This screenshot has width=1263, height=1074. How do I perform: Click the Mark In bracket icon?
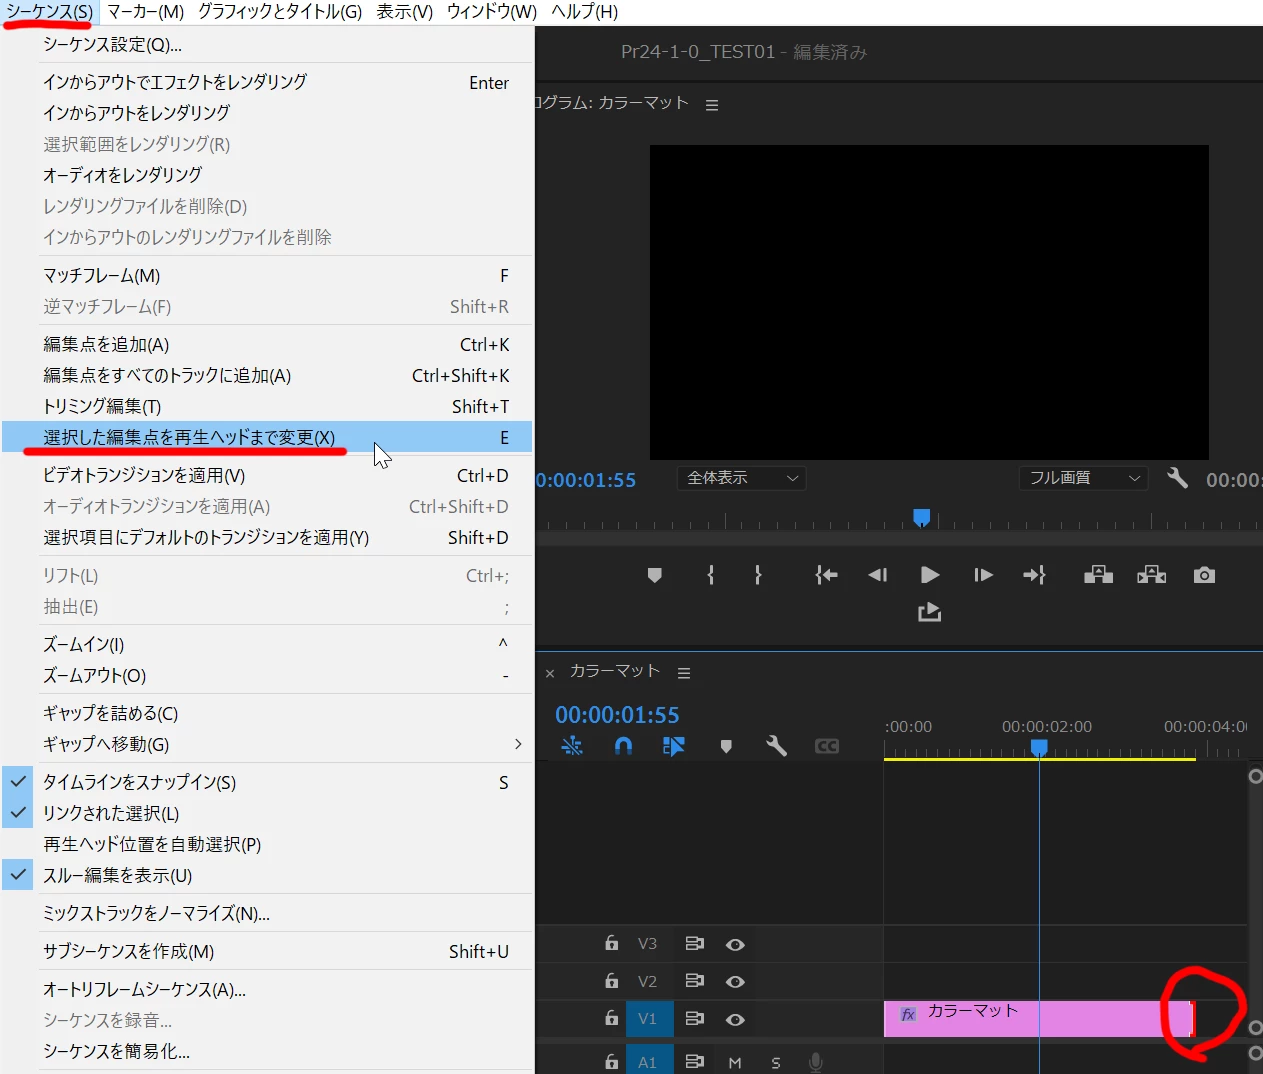(711, 575)
